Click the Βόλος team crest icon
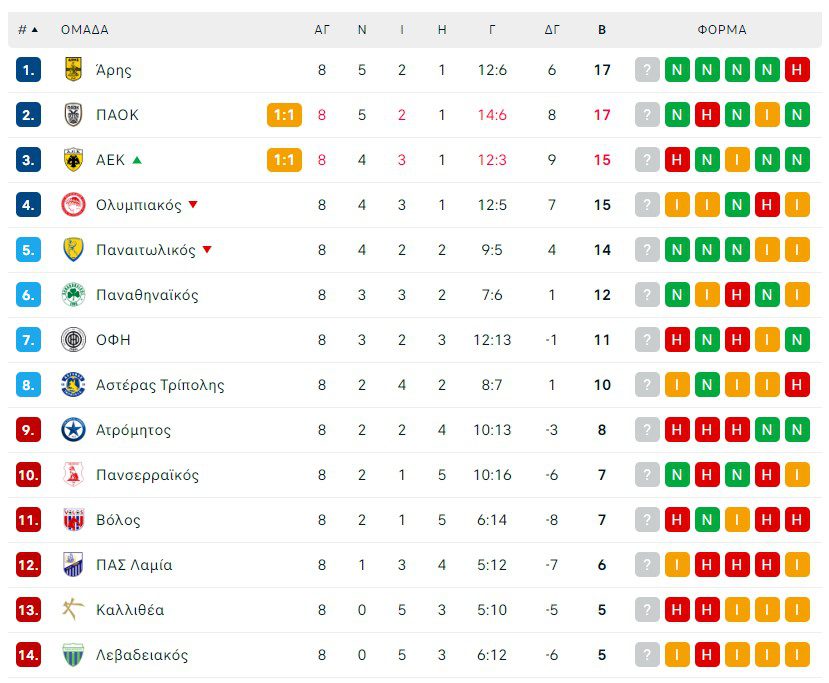Image resolution: width=829 pixels, height=683 pixels. pos(73,520)
